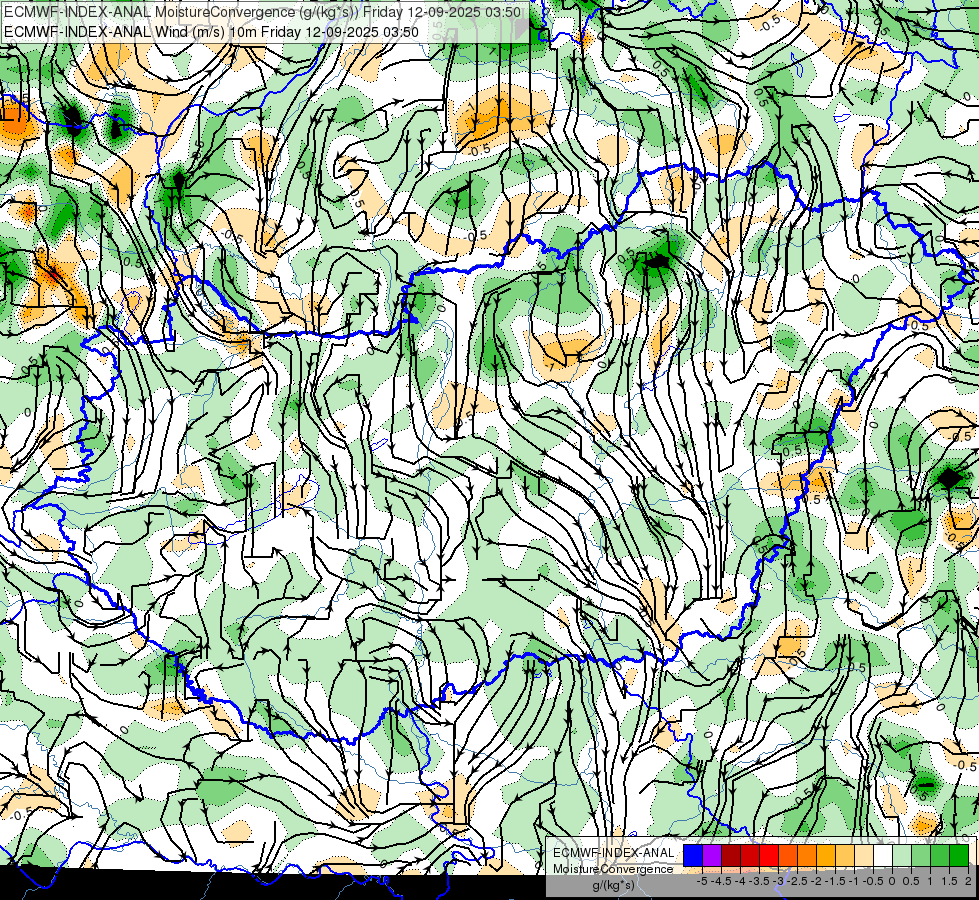979x900 pixels.
Task: Click the legend tick label '1'
Action: 930,881
